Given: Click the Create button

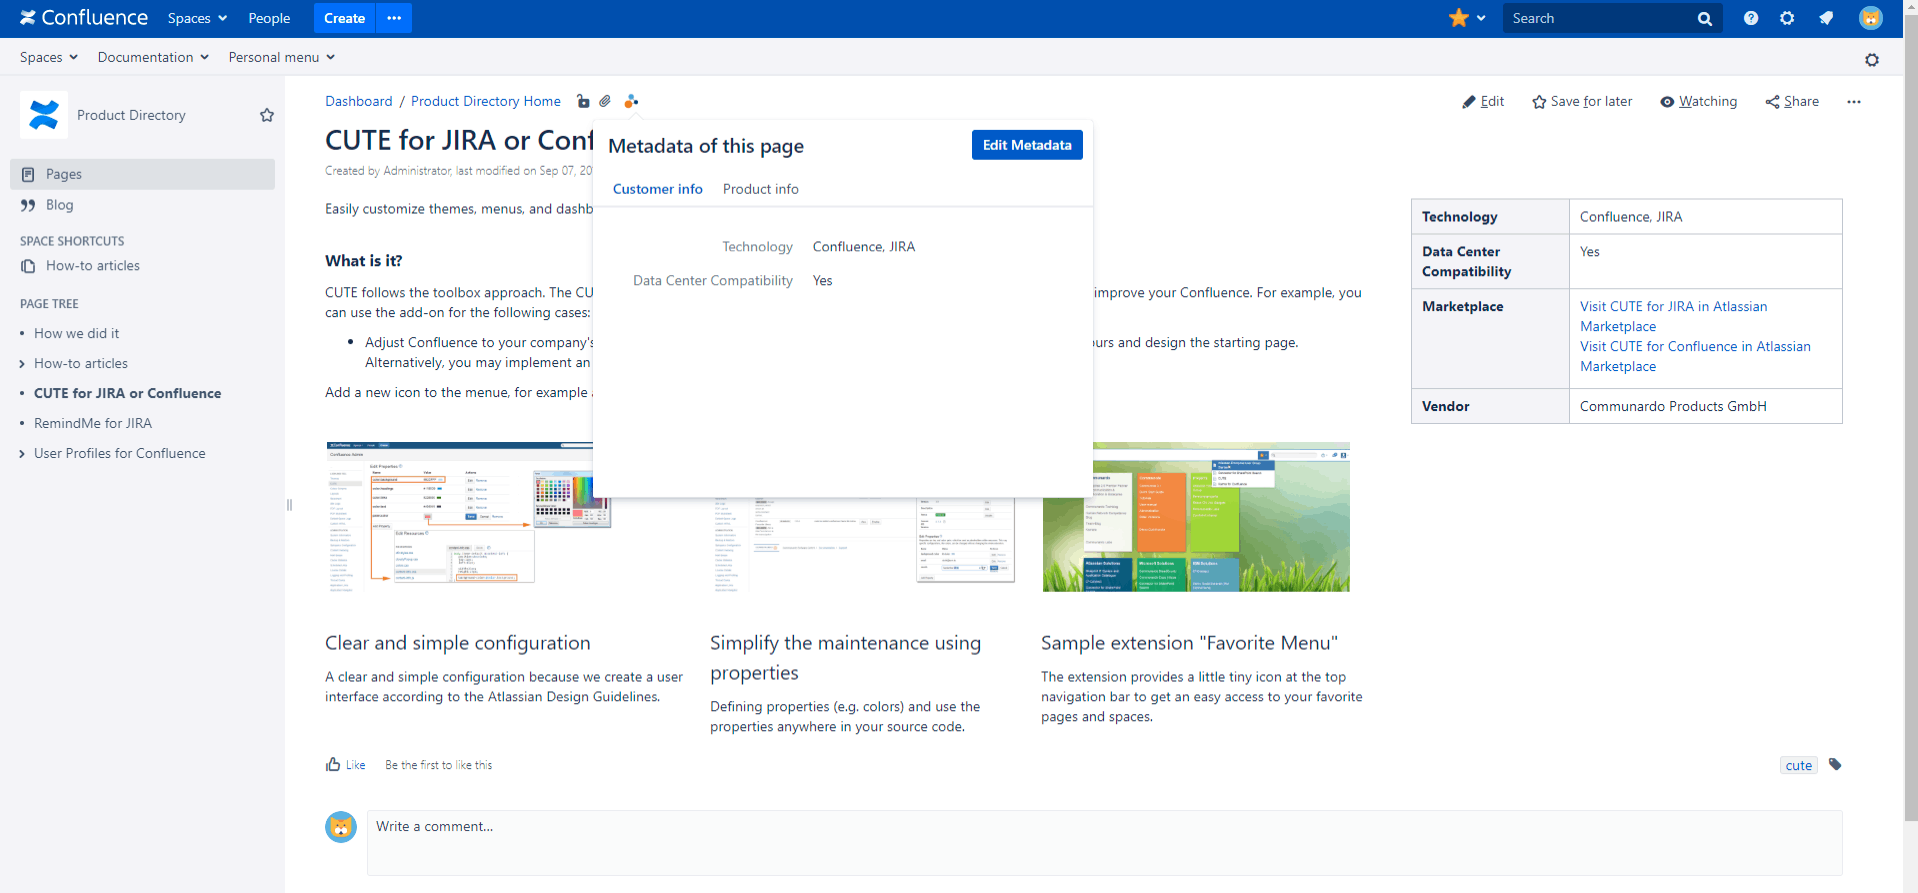Looking at the screenshot, I should 344,18.
